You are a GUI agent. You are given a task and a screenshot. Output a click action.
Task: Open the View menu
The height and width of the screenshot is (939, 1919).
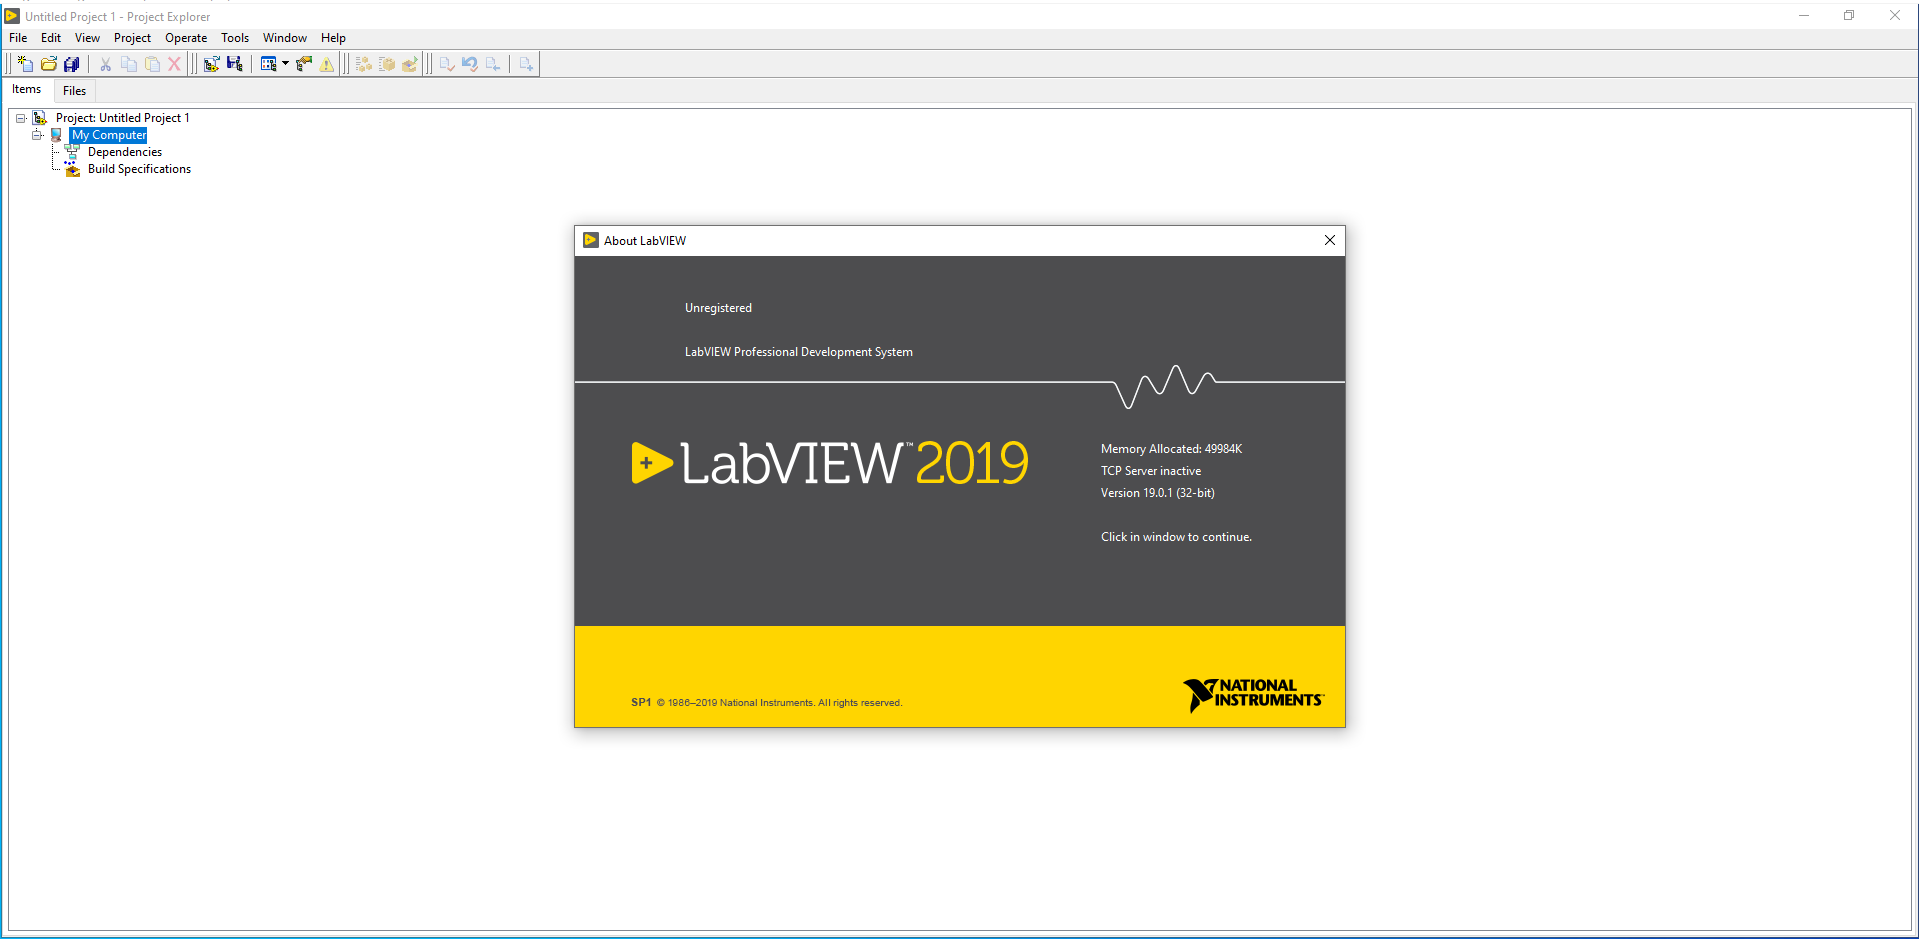pos(87,38)
